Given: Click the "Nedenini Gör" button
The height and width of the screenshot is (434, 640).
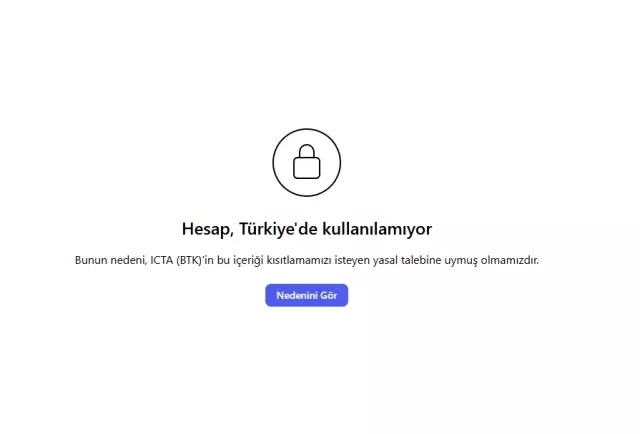Looking at the screenshot, I should pos(307,295).
